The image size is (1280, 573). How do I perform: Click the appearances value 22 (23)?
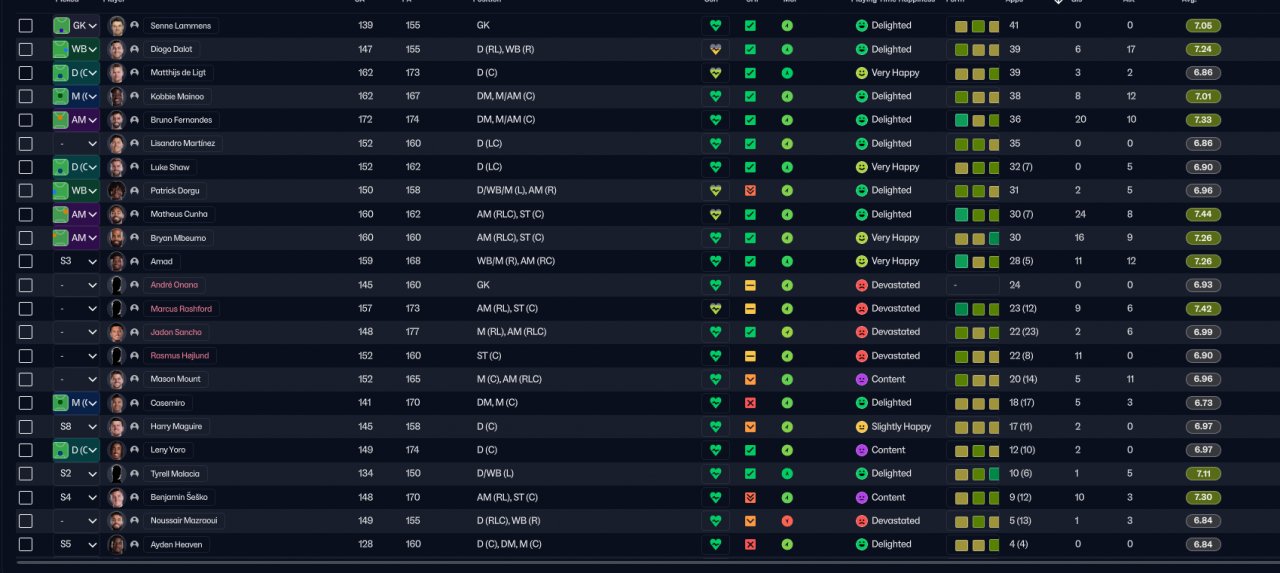pyautogui.click(x=1024, y=332)
